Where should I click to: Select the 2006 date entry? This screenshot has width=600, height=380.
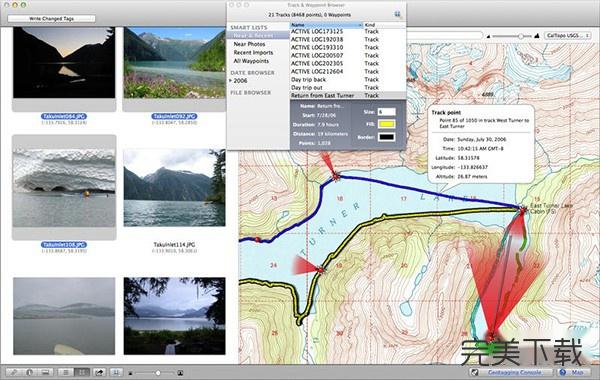pos(240,81)
